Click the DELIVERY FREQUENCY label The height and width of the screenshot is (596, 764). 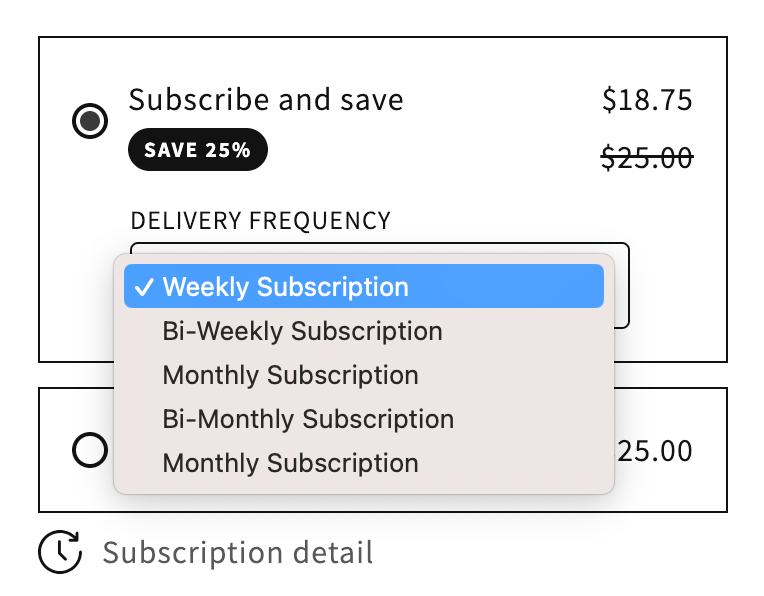(x=260, y=221)
